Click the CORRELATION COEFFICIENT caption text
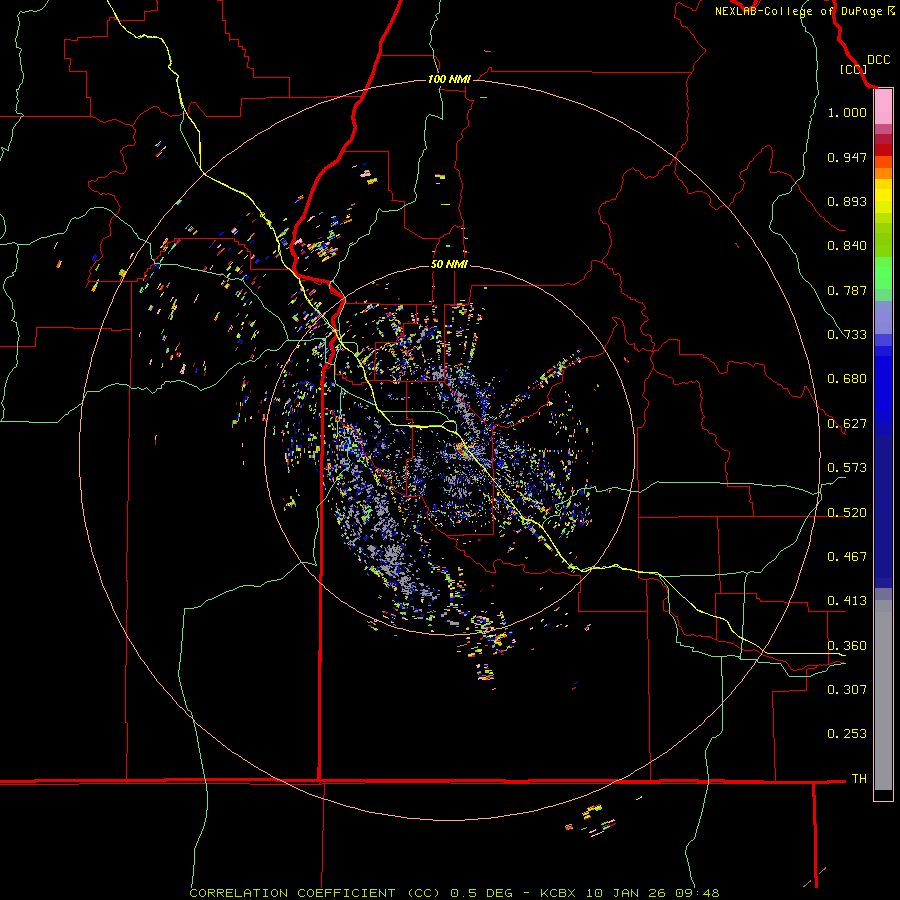This screenshot has width=900, height=900. click(292, 893)
